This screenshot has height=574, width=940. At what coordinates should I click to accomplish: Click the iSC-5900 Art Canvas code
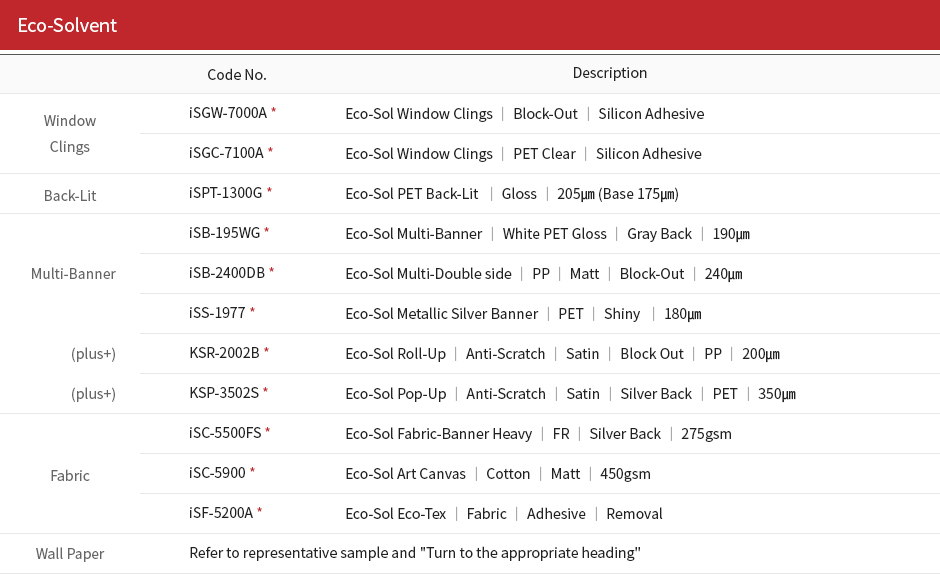[217, 473]
